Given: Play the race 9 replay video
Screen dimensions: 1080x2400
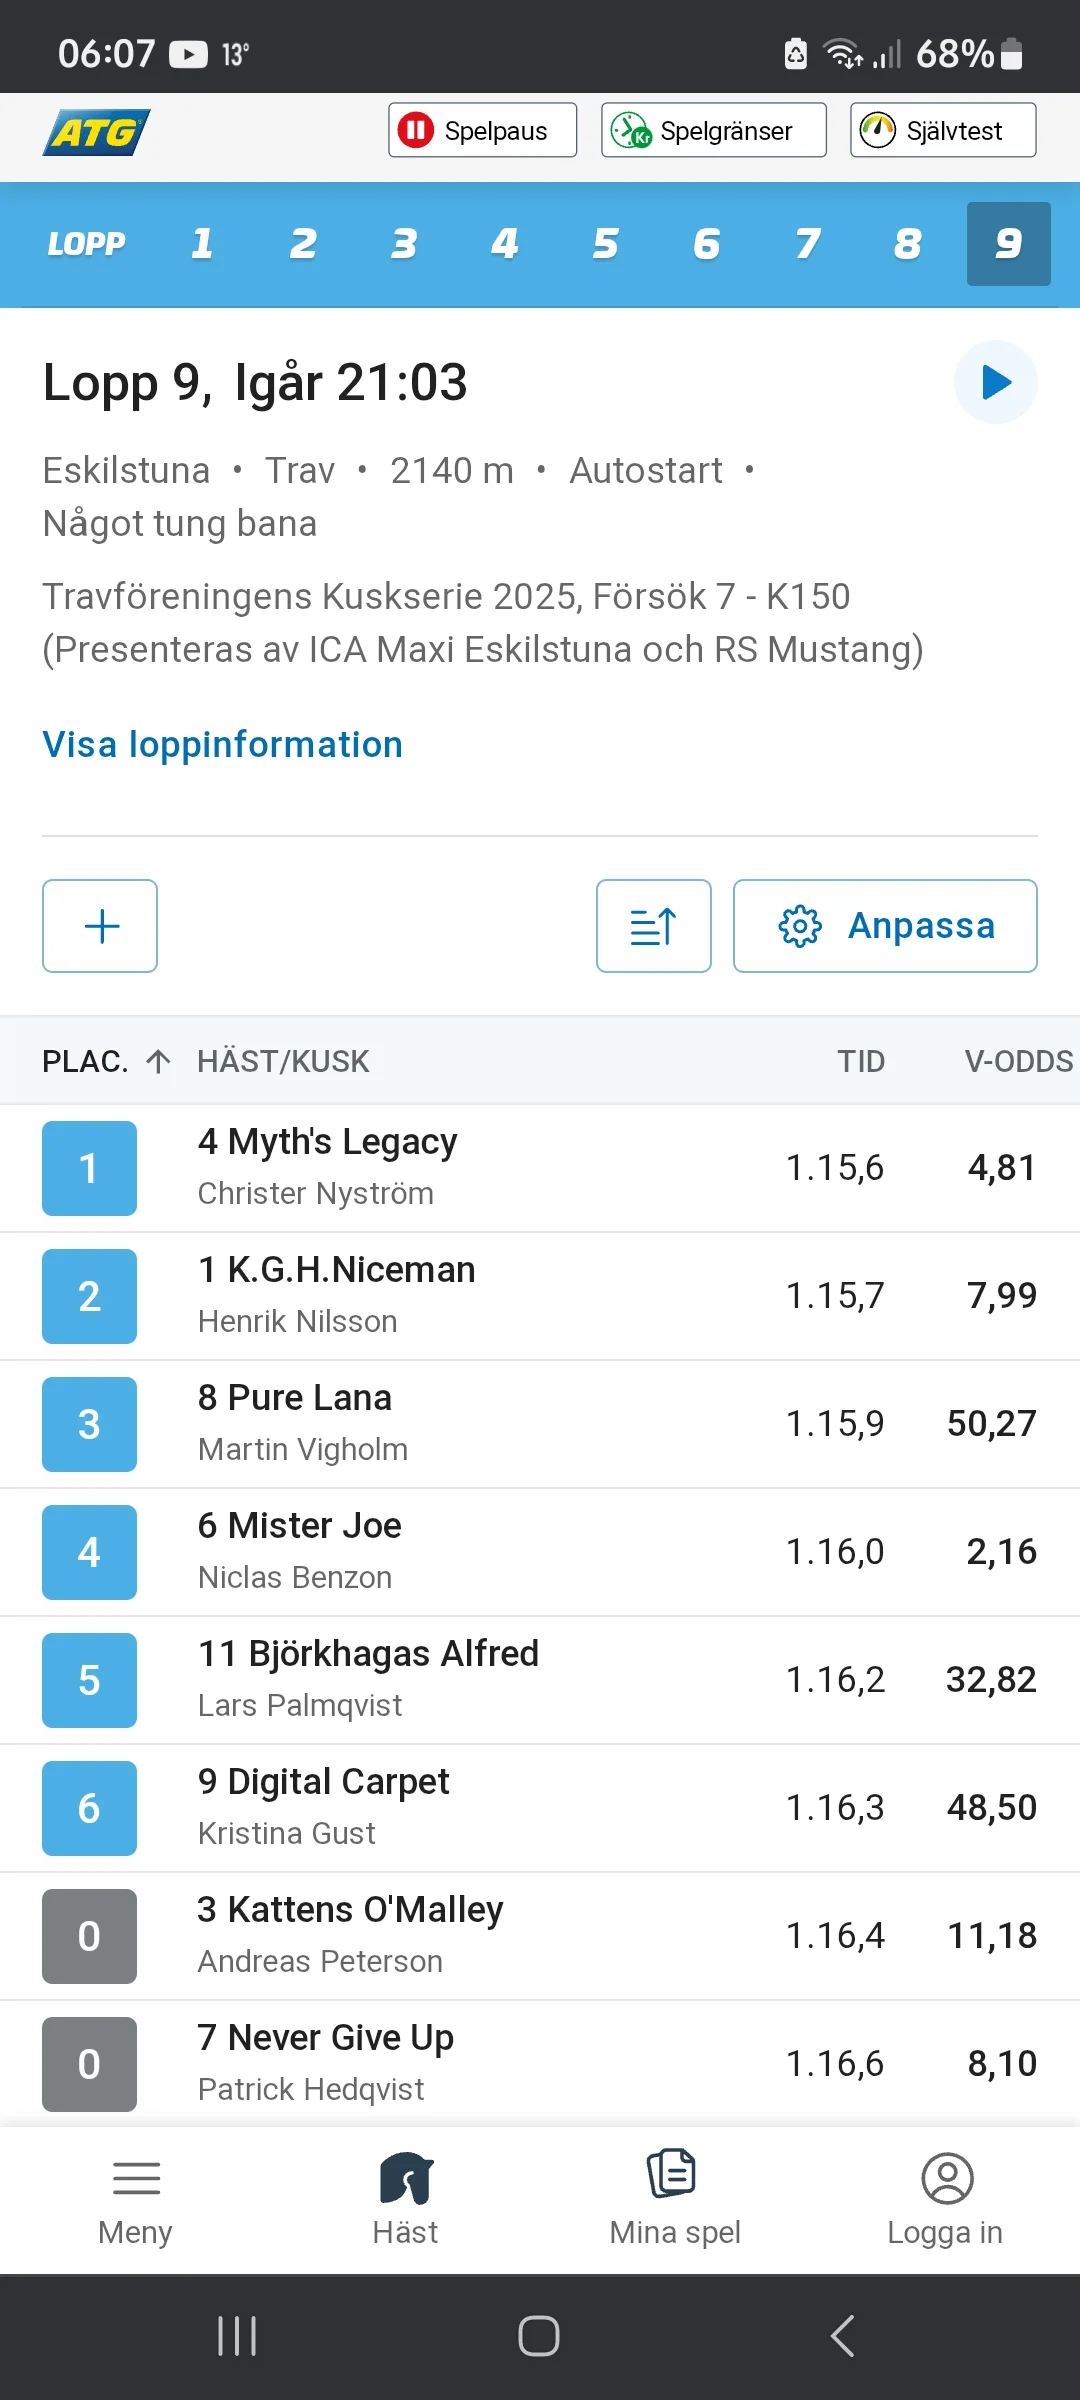Looking at the screenshot, I should 996,382.
